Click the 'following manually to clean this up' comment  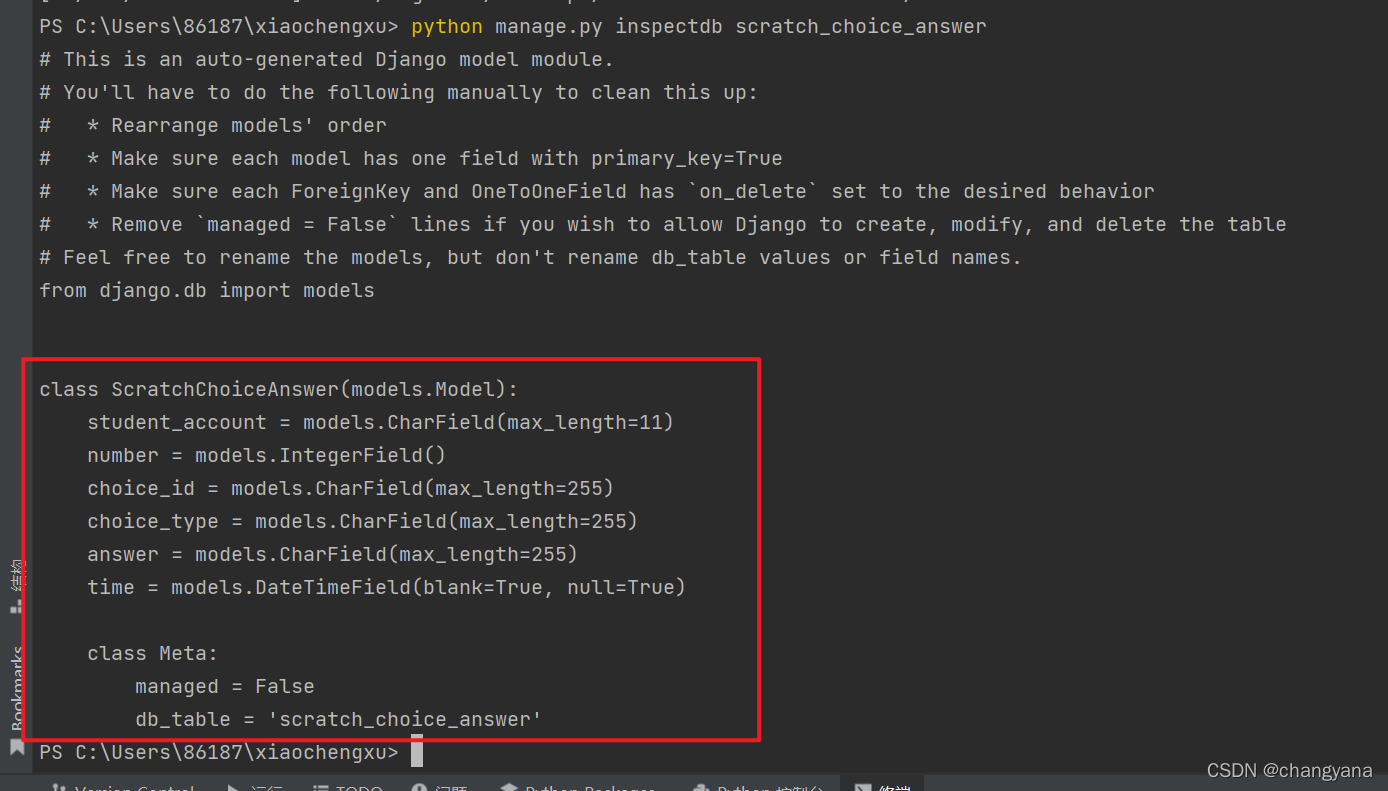pos(399,92)
